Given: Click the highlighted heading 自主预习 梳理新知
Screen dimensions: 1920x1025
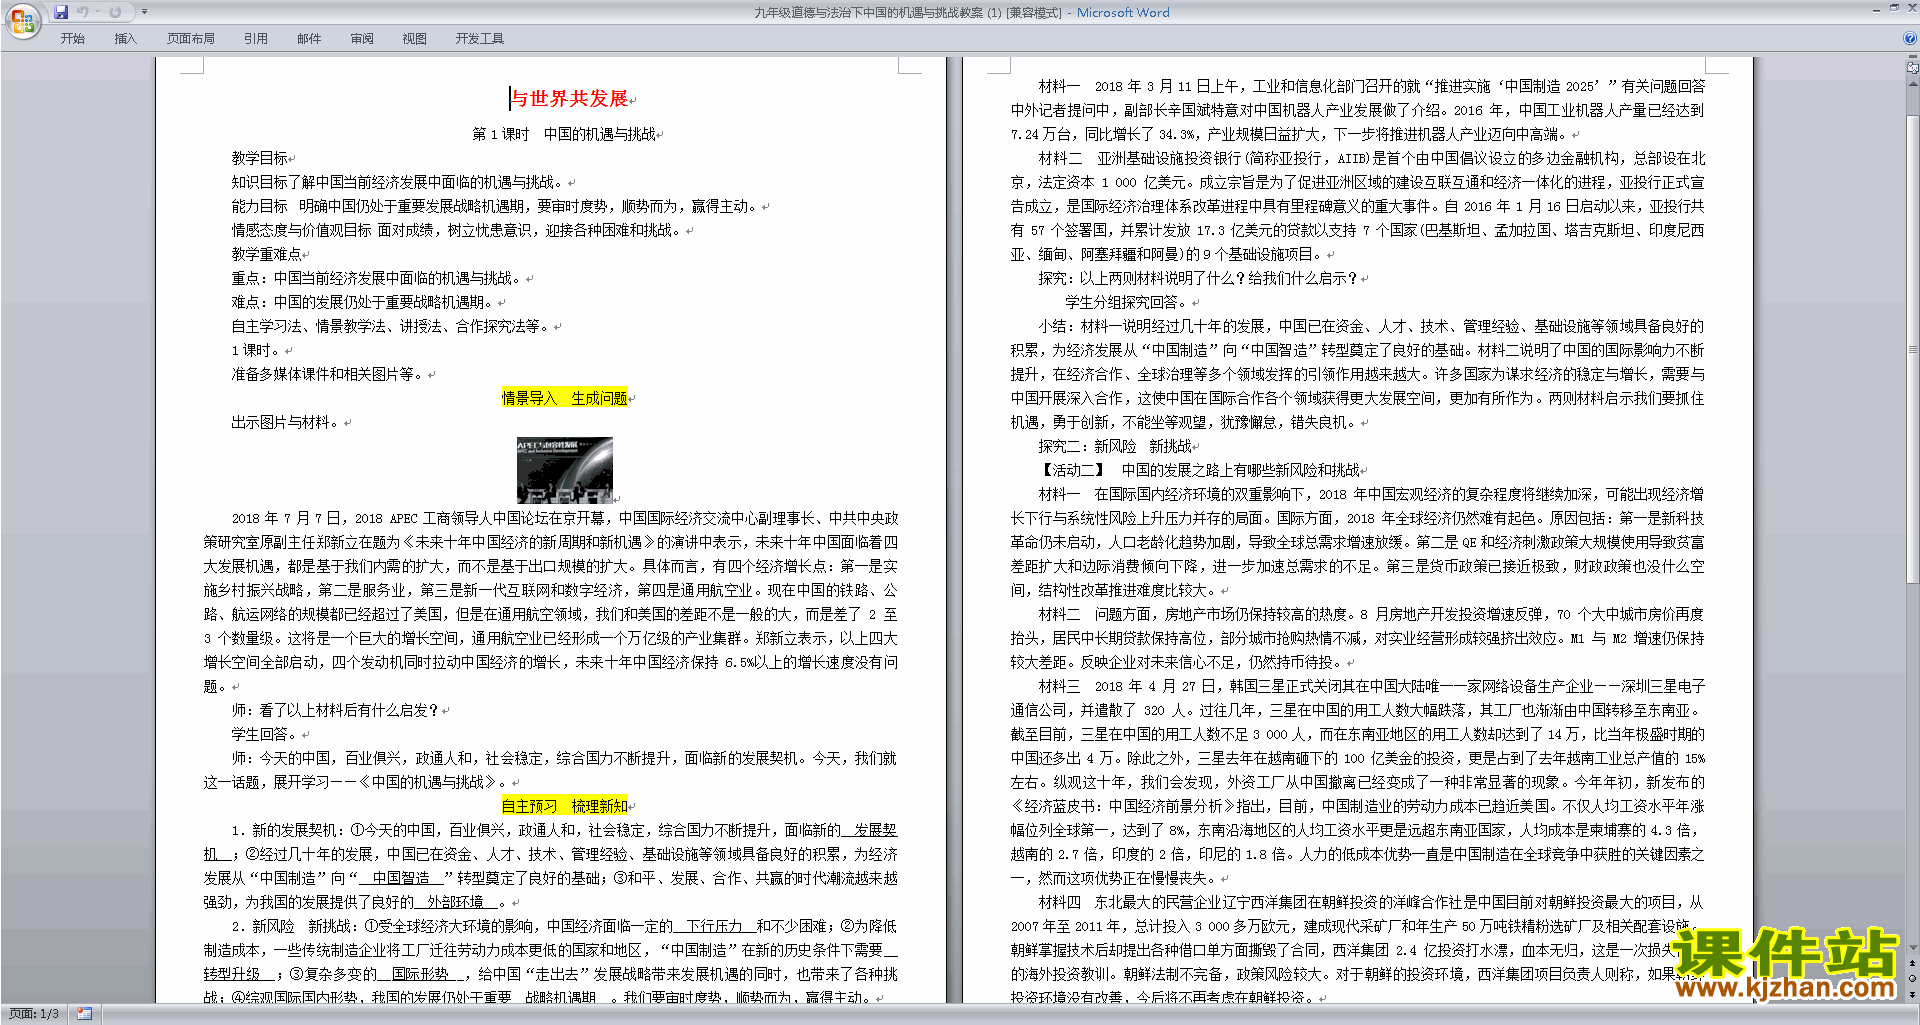Looking at the screenshot, I should point(564,806).
